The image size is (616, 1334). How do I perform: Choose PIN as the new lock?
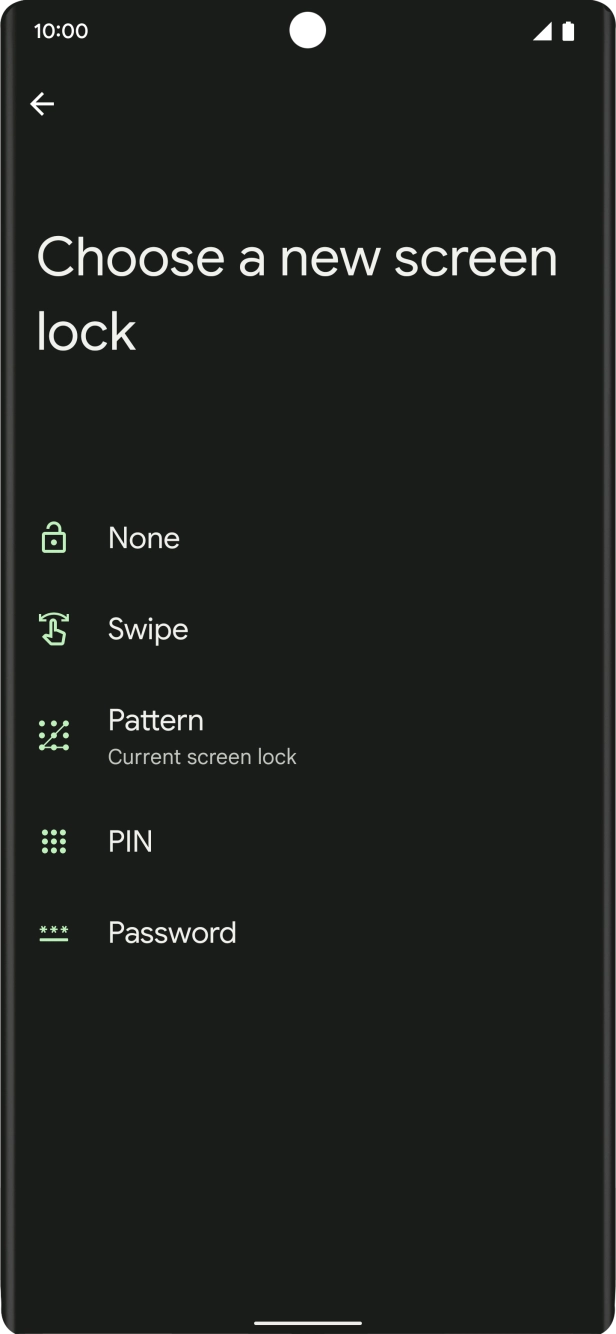pos(130,842)
